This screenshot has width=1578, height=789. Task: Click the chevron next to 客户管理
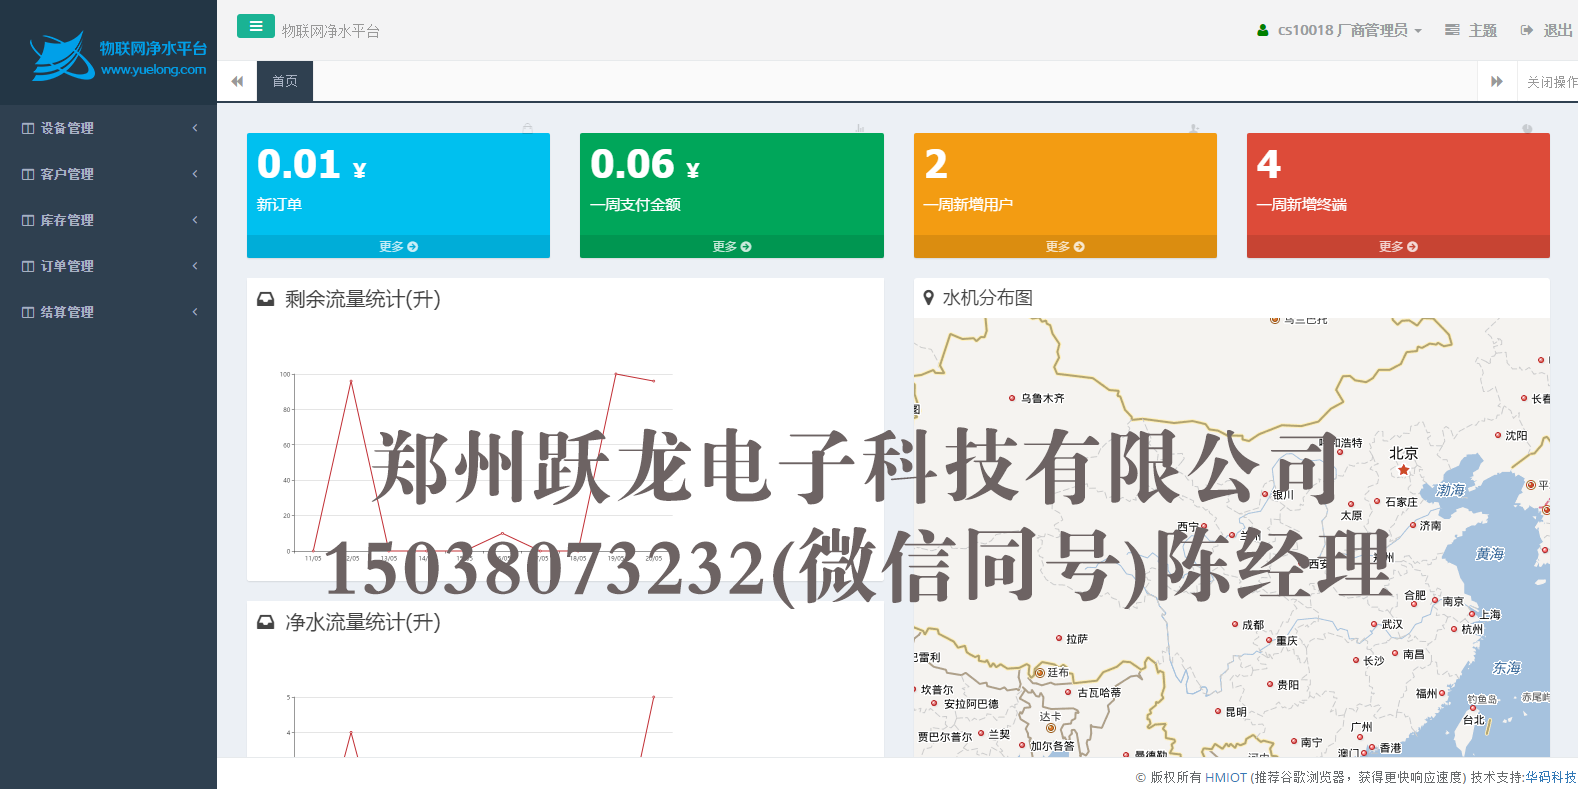click(x=195, y=174)
